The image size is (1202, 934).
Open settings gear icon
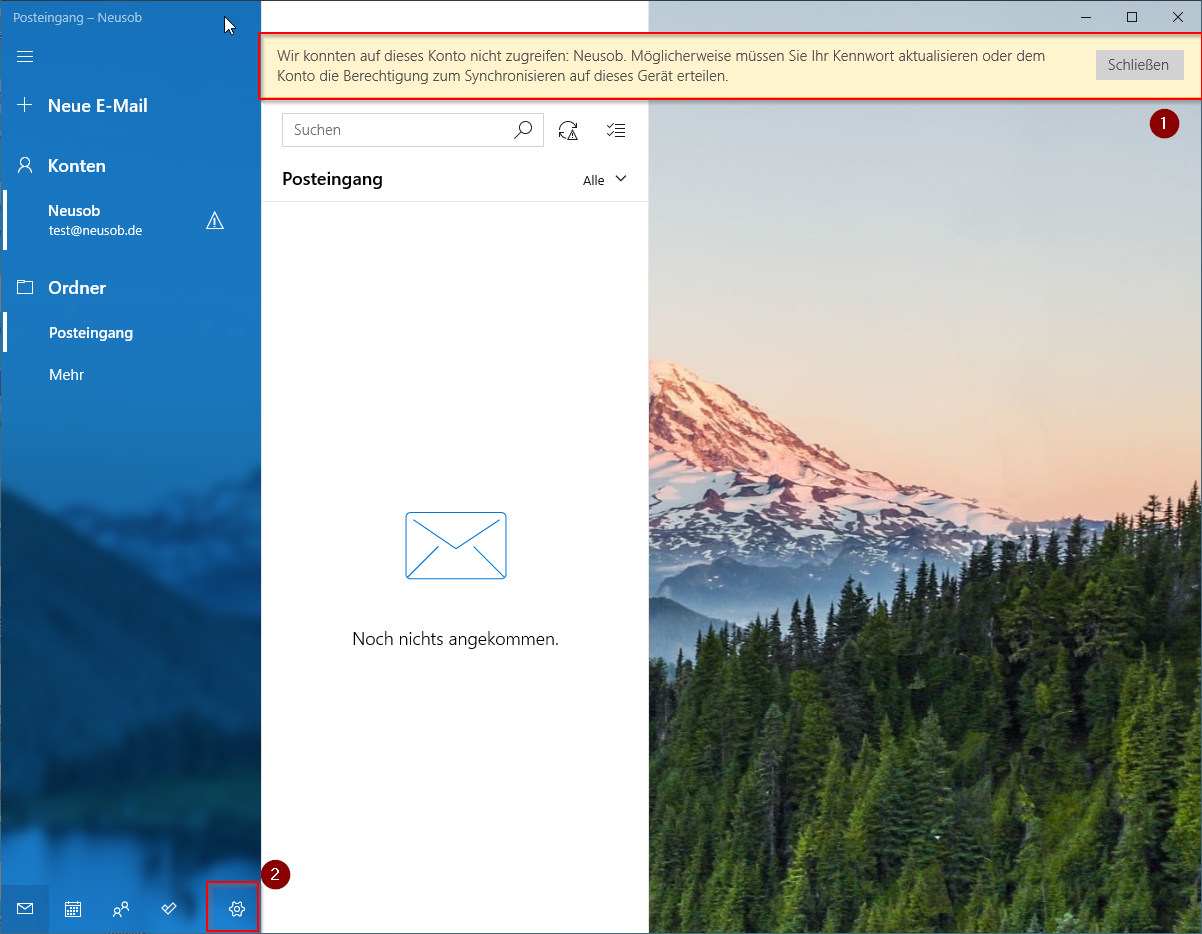[237, 909]
